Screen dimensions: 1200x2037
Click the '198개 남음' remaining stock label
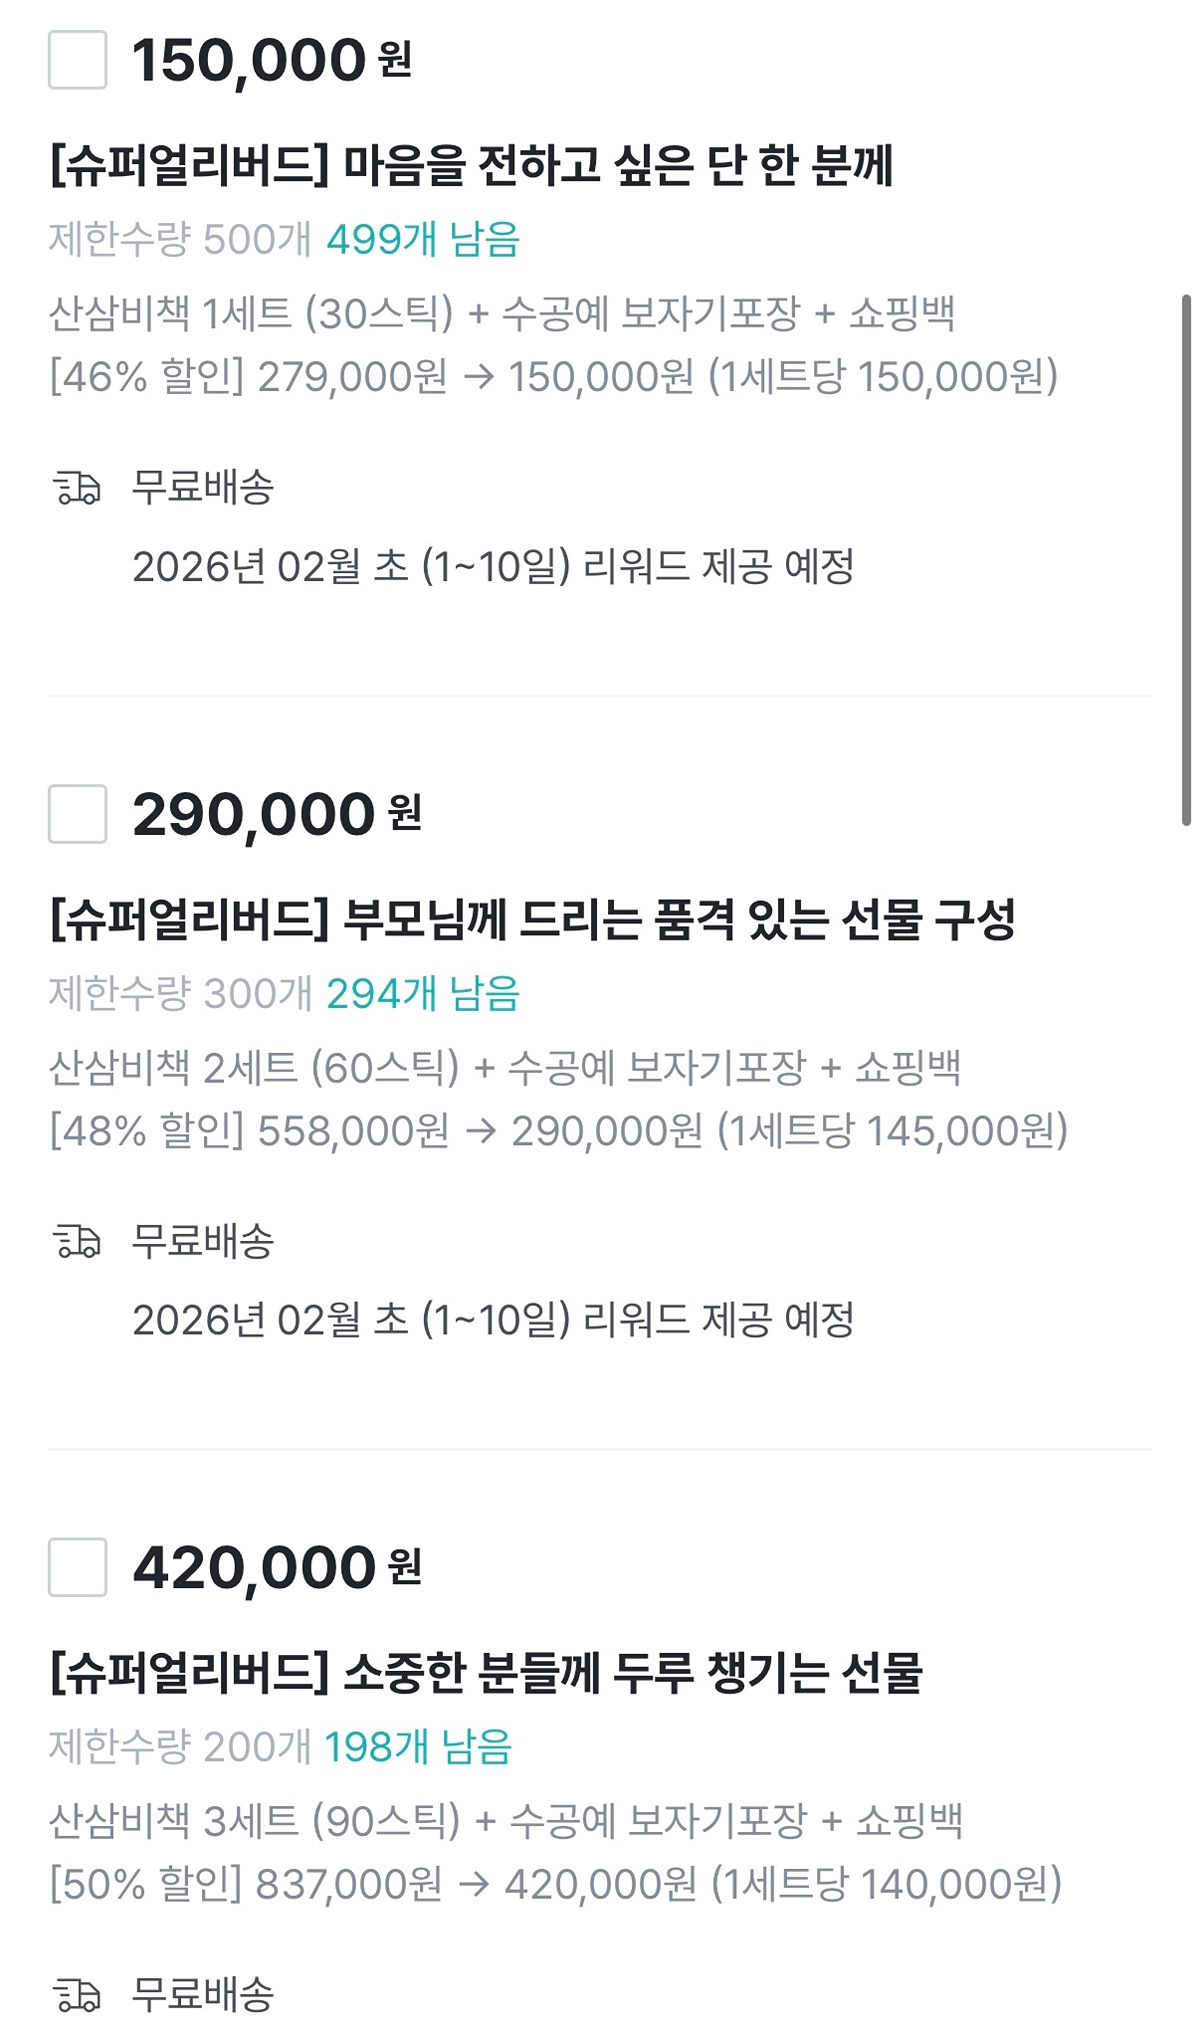[418, 1747]
